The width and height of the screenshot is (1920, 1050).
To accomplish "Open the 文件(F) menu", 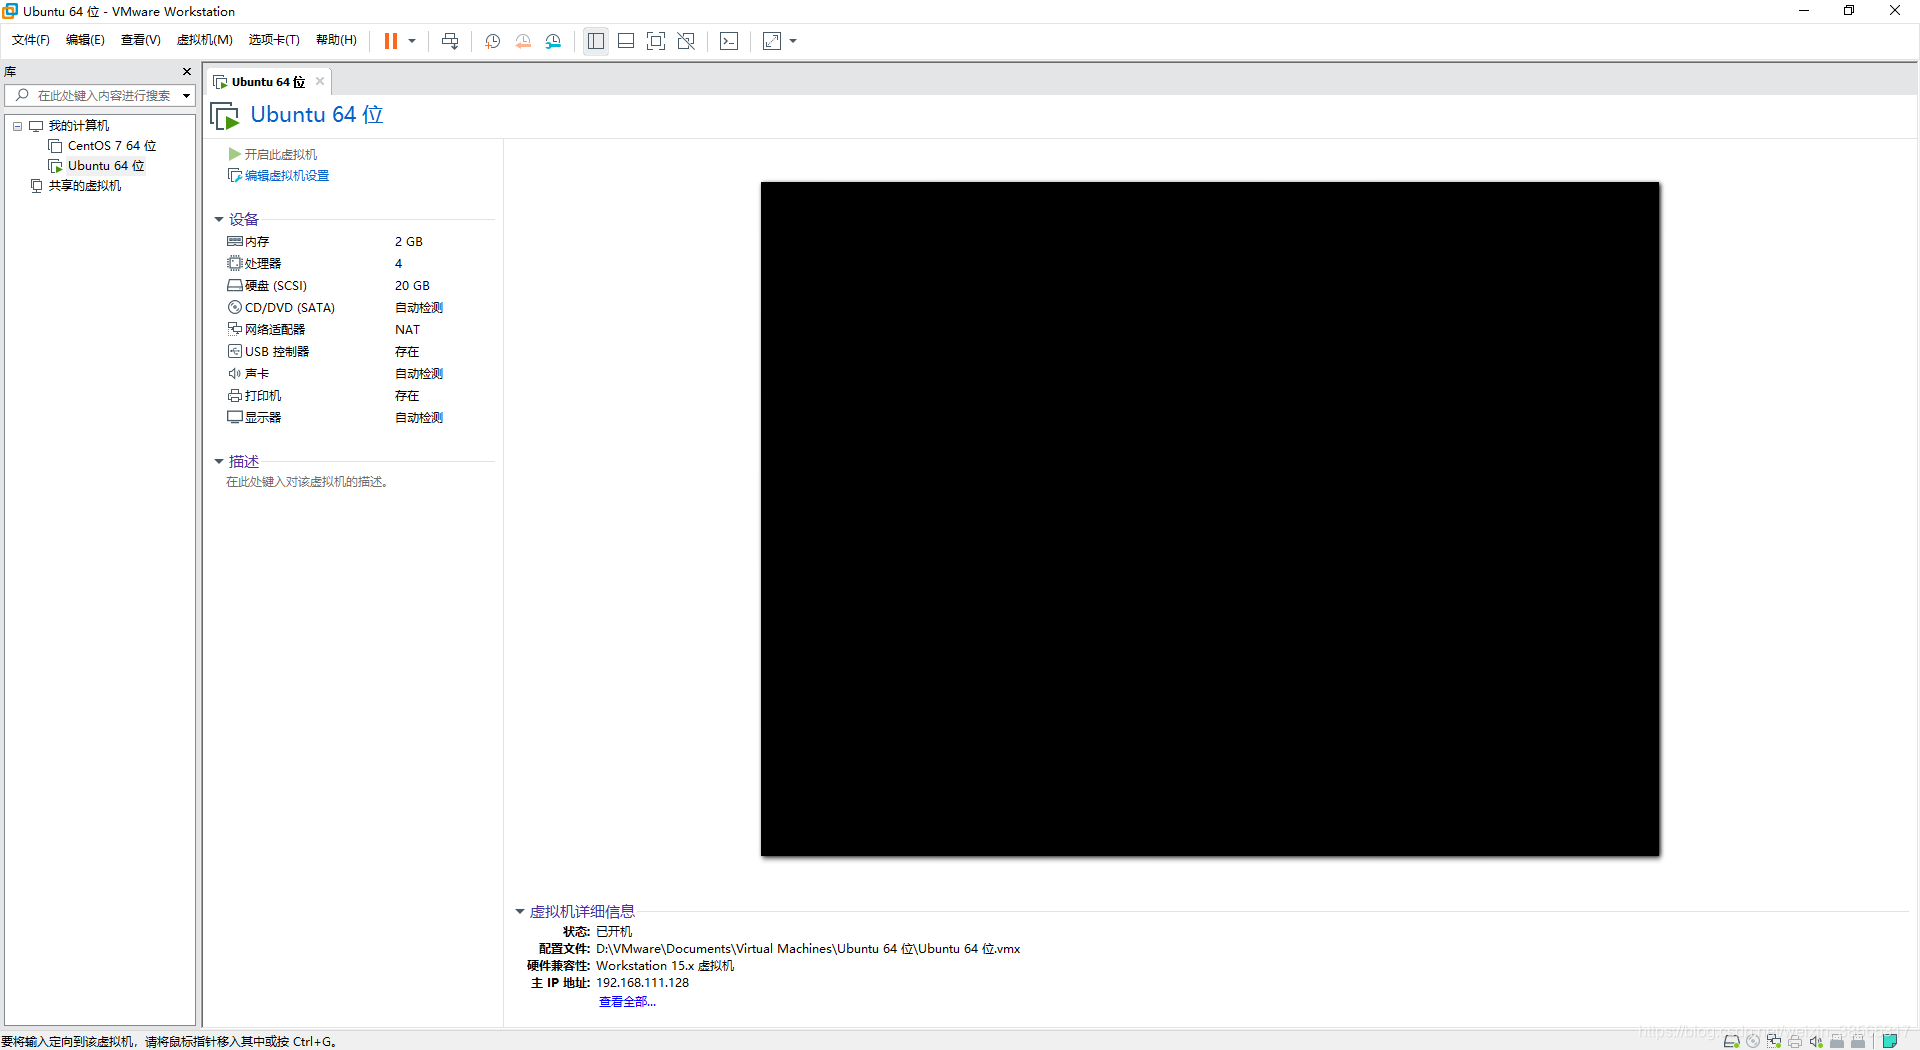I will [x=30, y=40].
